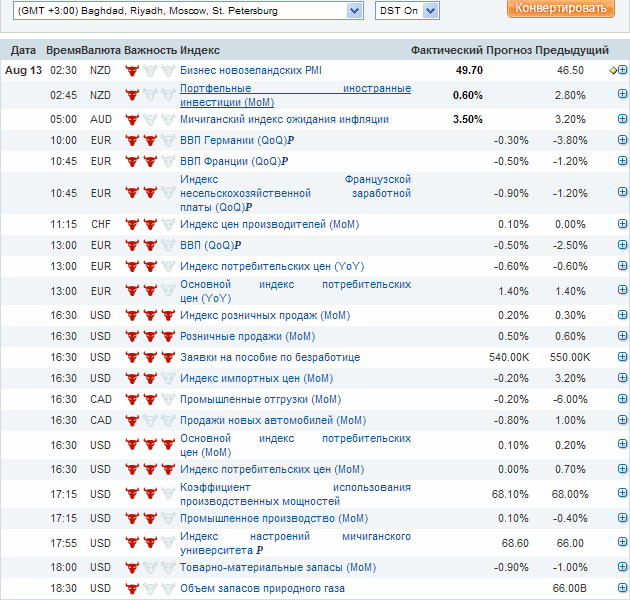Click the Конвертировать button
Image resolution: width=630 pixels, height=600 pixels.
coord(561,8)
